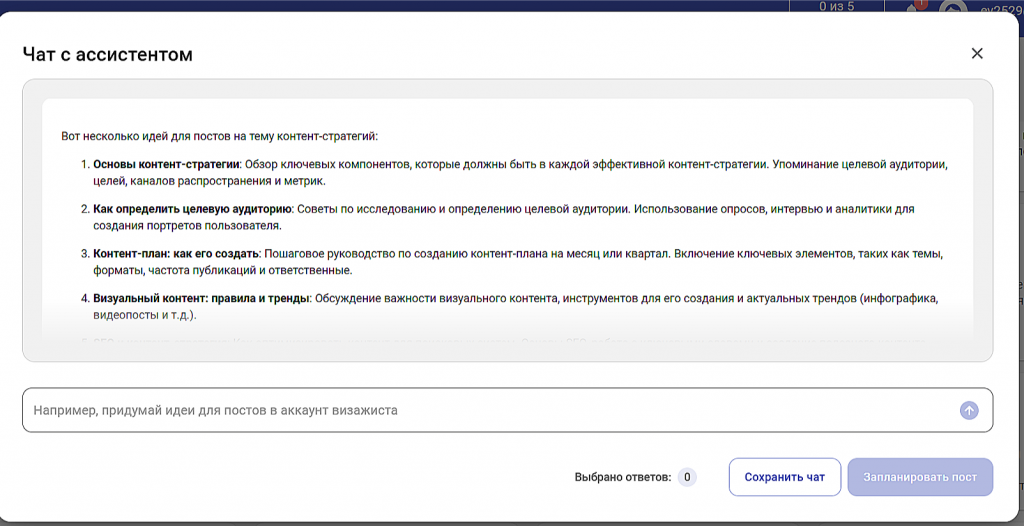The width and height of the screenshot is (1024, 526).
Task: Select idea 'Визуальный контент: правила и тренды'
Action: coord(201,299)
